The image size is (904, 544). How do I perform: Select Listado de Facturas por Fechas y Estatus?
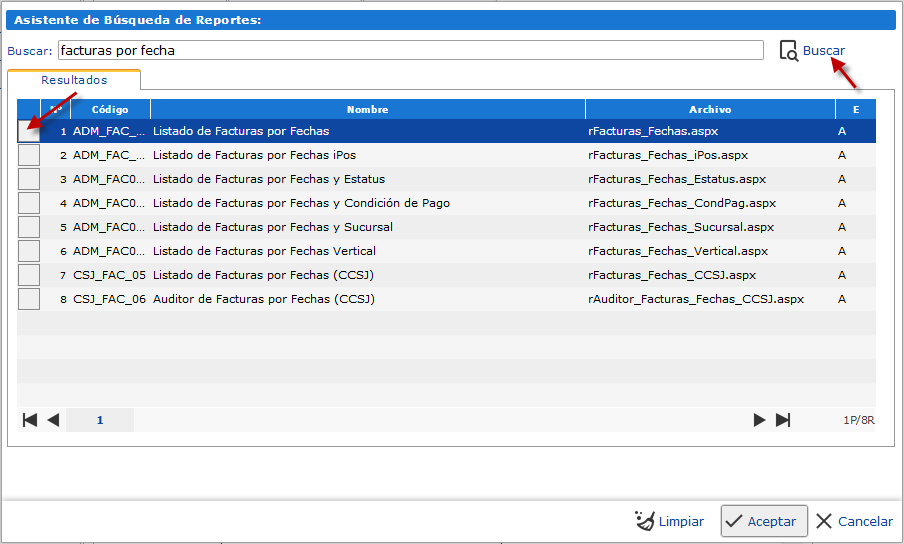coord(268,179)
